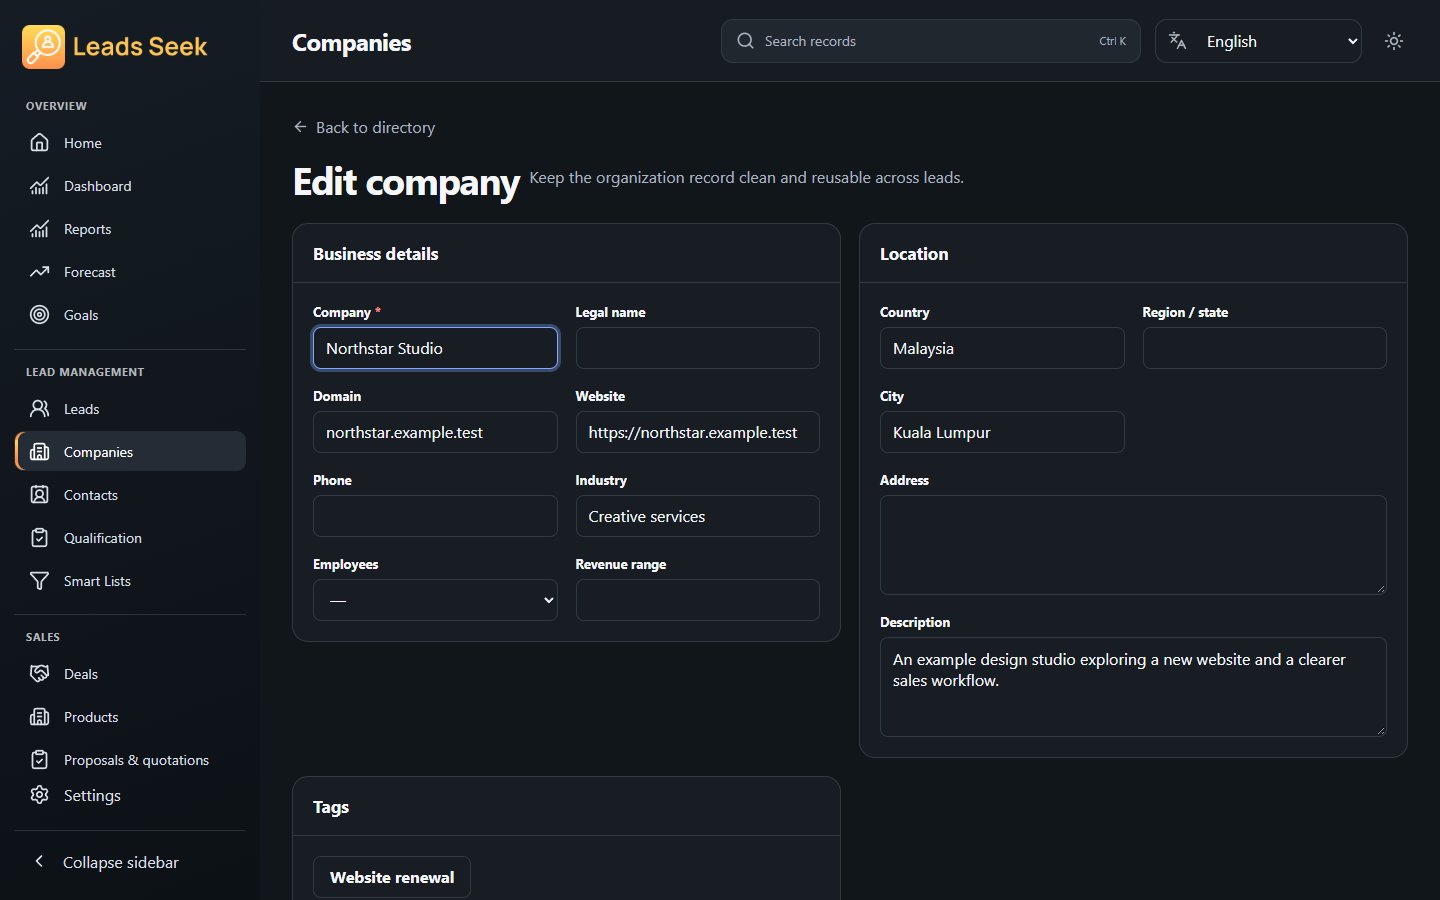Open Home via its house icon
The height and width of the screenshot is (900, 1440).
click(x=39, y=143)
